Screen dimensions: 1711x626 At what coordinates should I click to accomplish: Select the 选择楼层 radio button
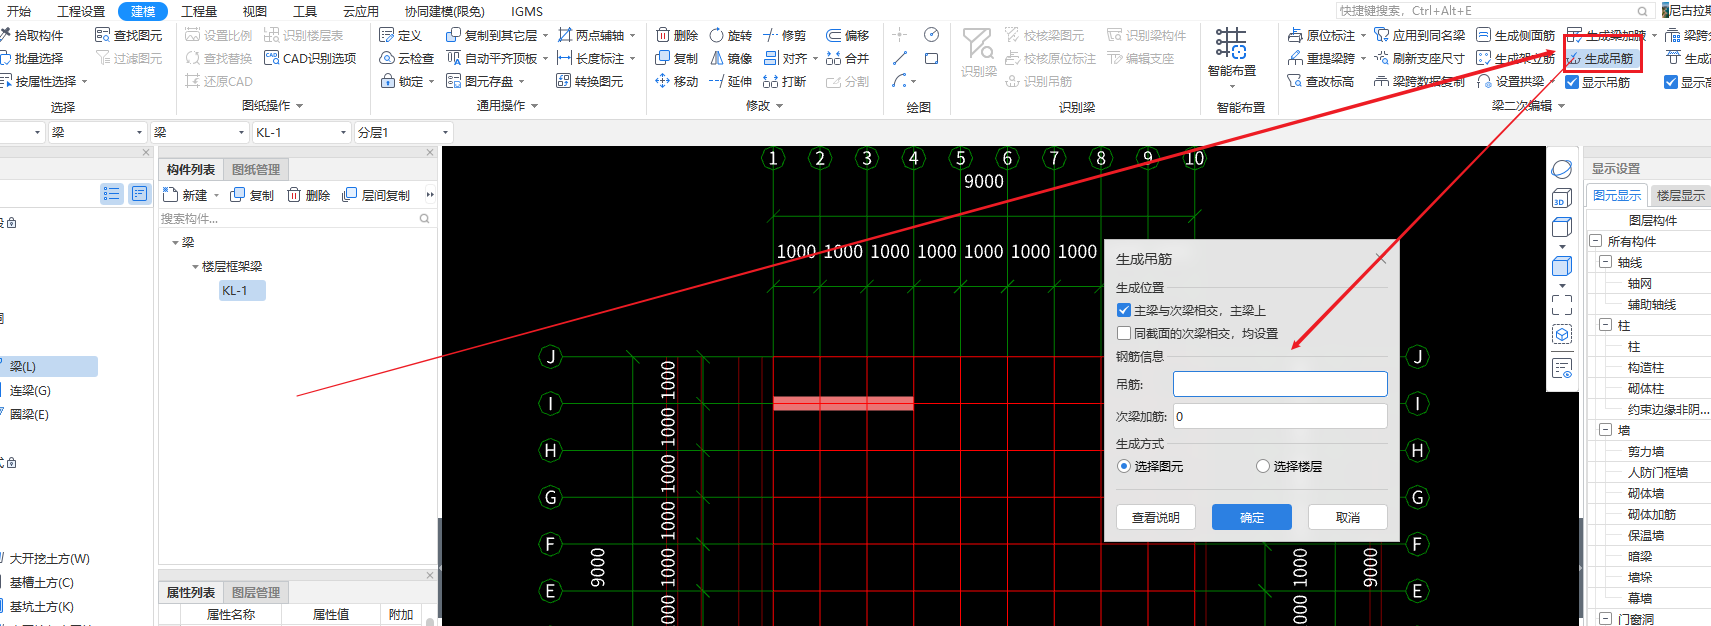(1263, 466)
